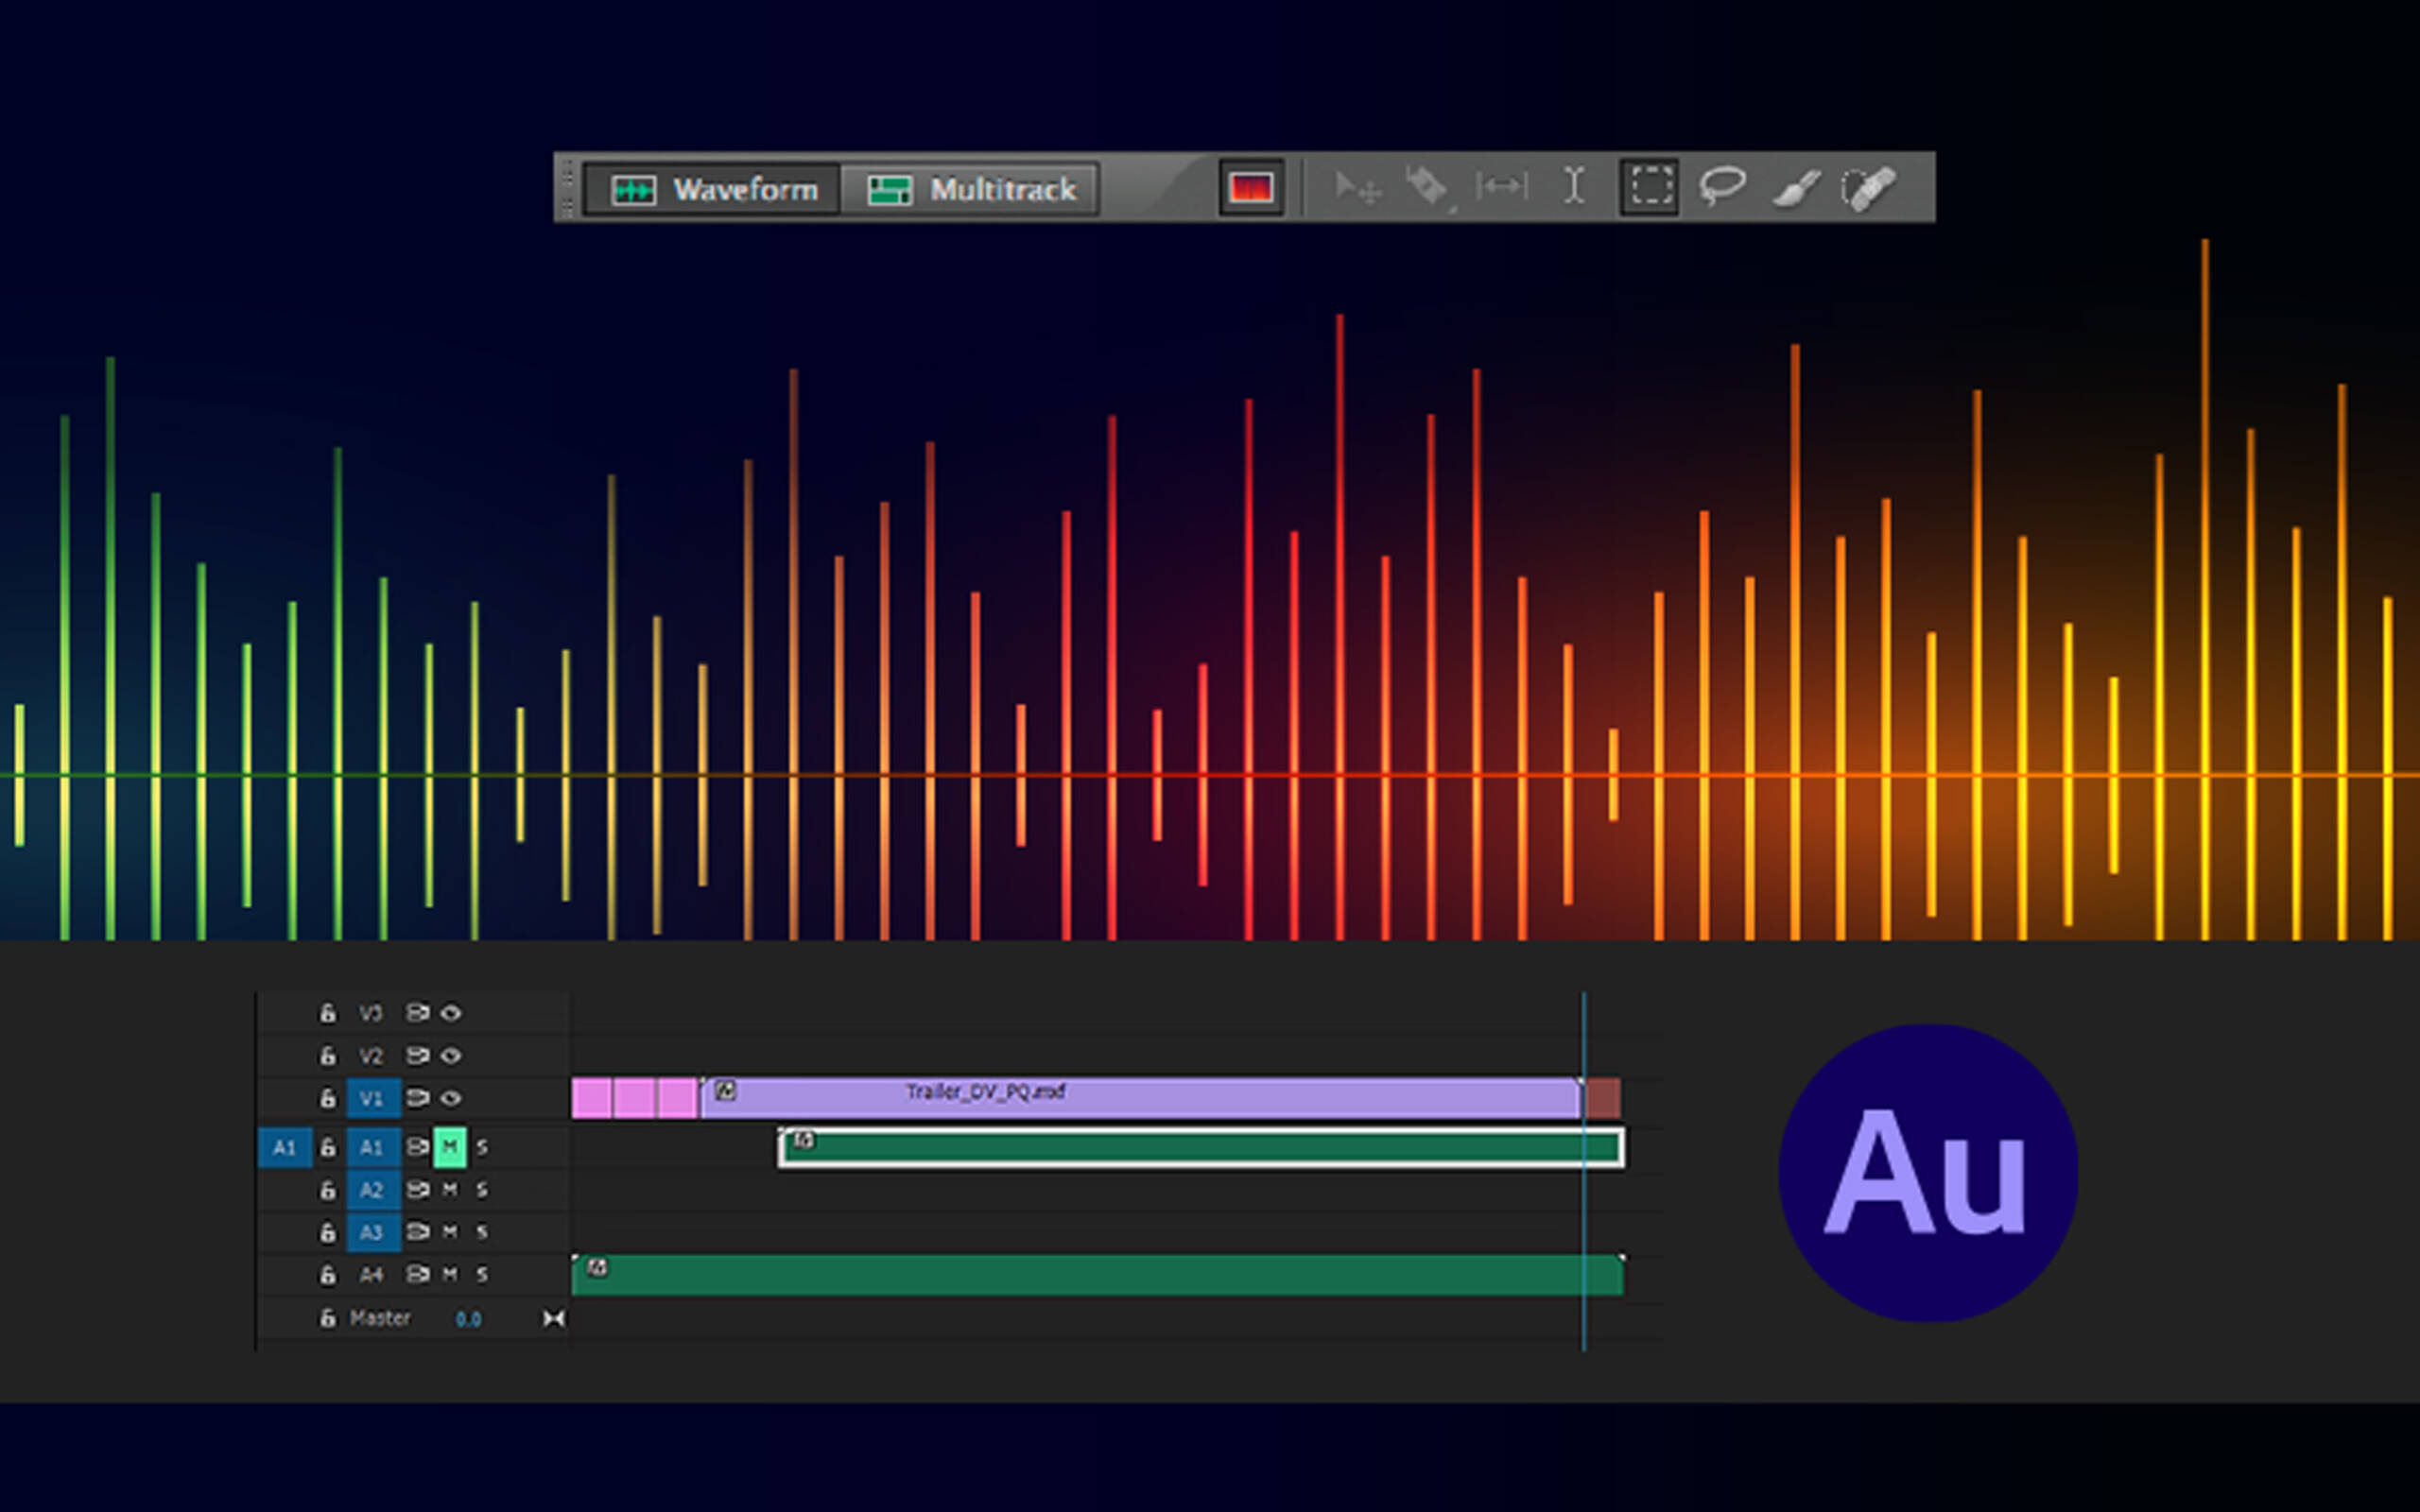Select the Marquee Selection tool
The height and width of the screenshot is (1512, 2420).
pyautogui.click(x=1649, y=186)
